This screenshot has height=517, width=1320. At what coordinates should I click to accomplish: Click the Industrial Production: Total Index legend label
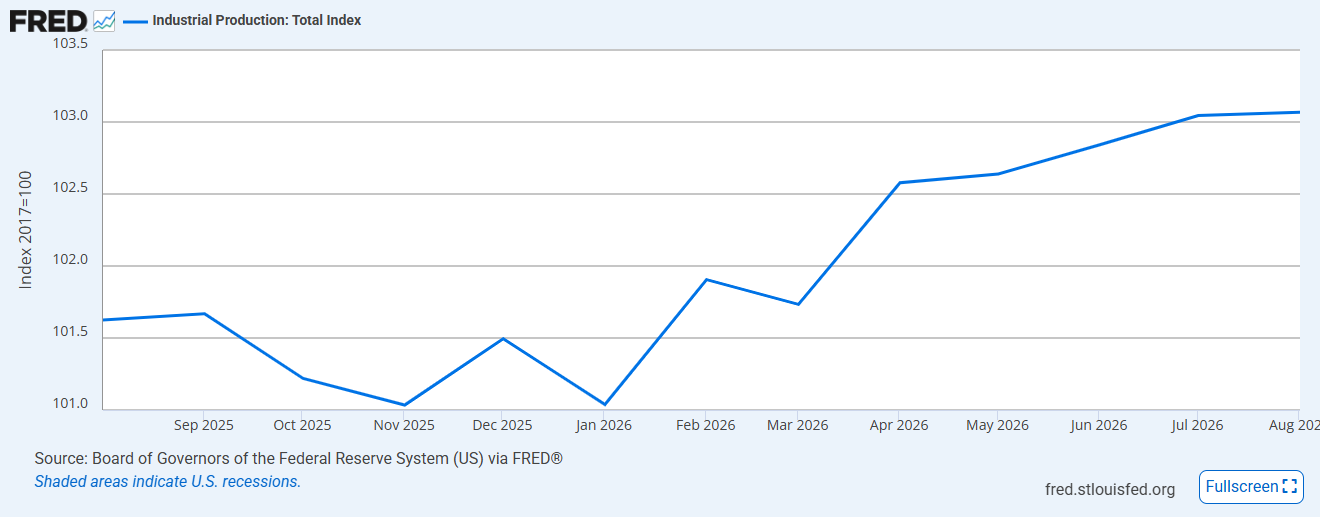tap(257, 20)
